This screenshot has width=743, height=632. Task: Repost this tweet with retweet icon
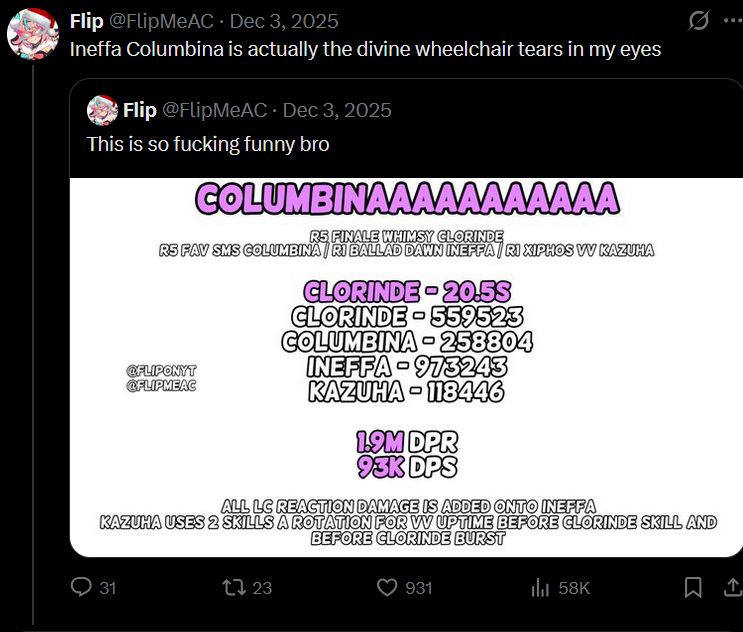(234, 588)
